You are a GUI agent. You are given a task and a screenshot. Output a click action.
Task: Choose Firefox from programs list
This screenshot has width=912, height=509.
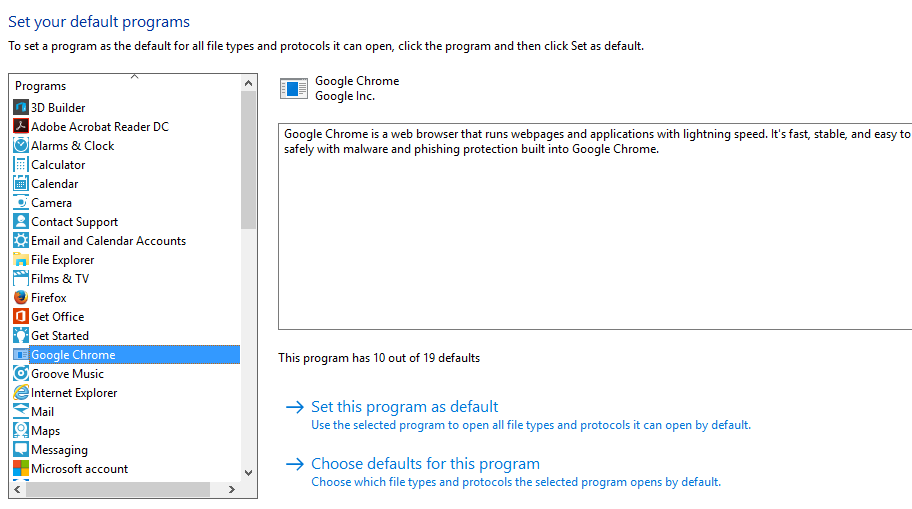(x=49, y=298)
